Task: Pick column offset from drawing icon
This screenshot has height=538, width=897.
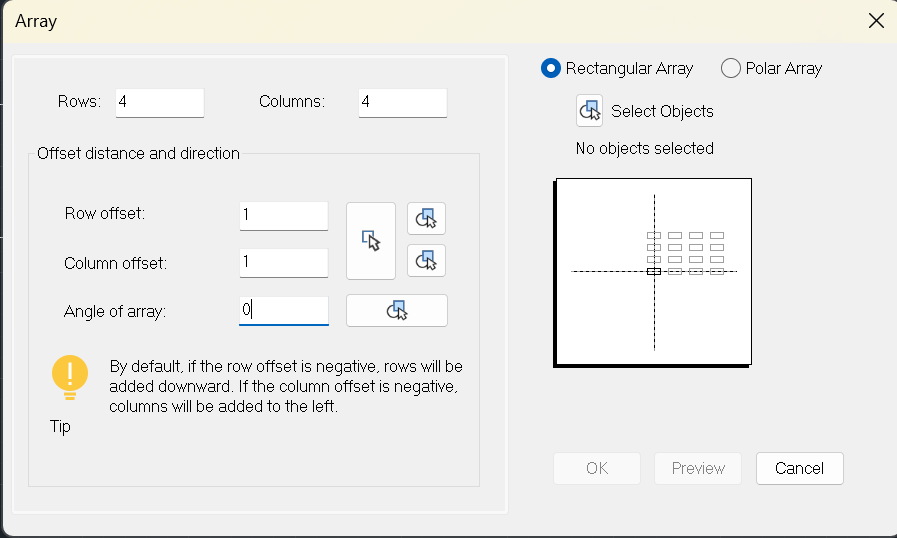Action: pos(426,260)
